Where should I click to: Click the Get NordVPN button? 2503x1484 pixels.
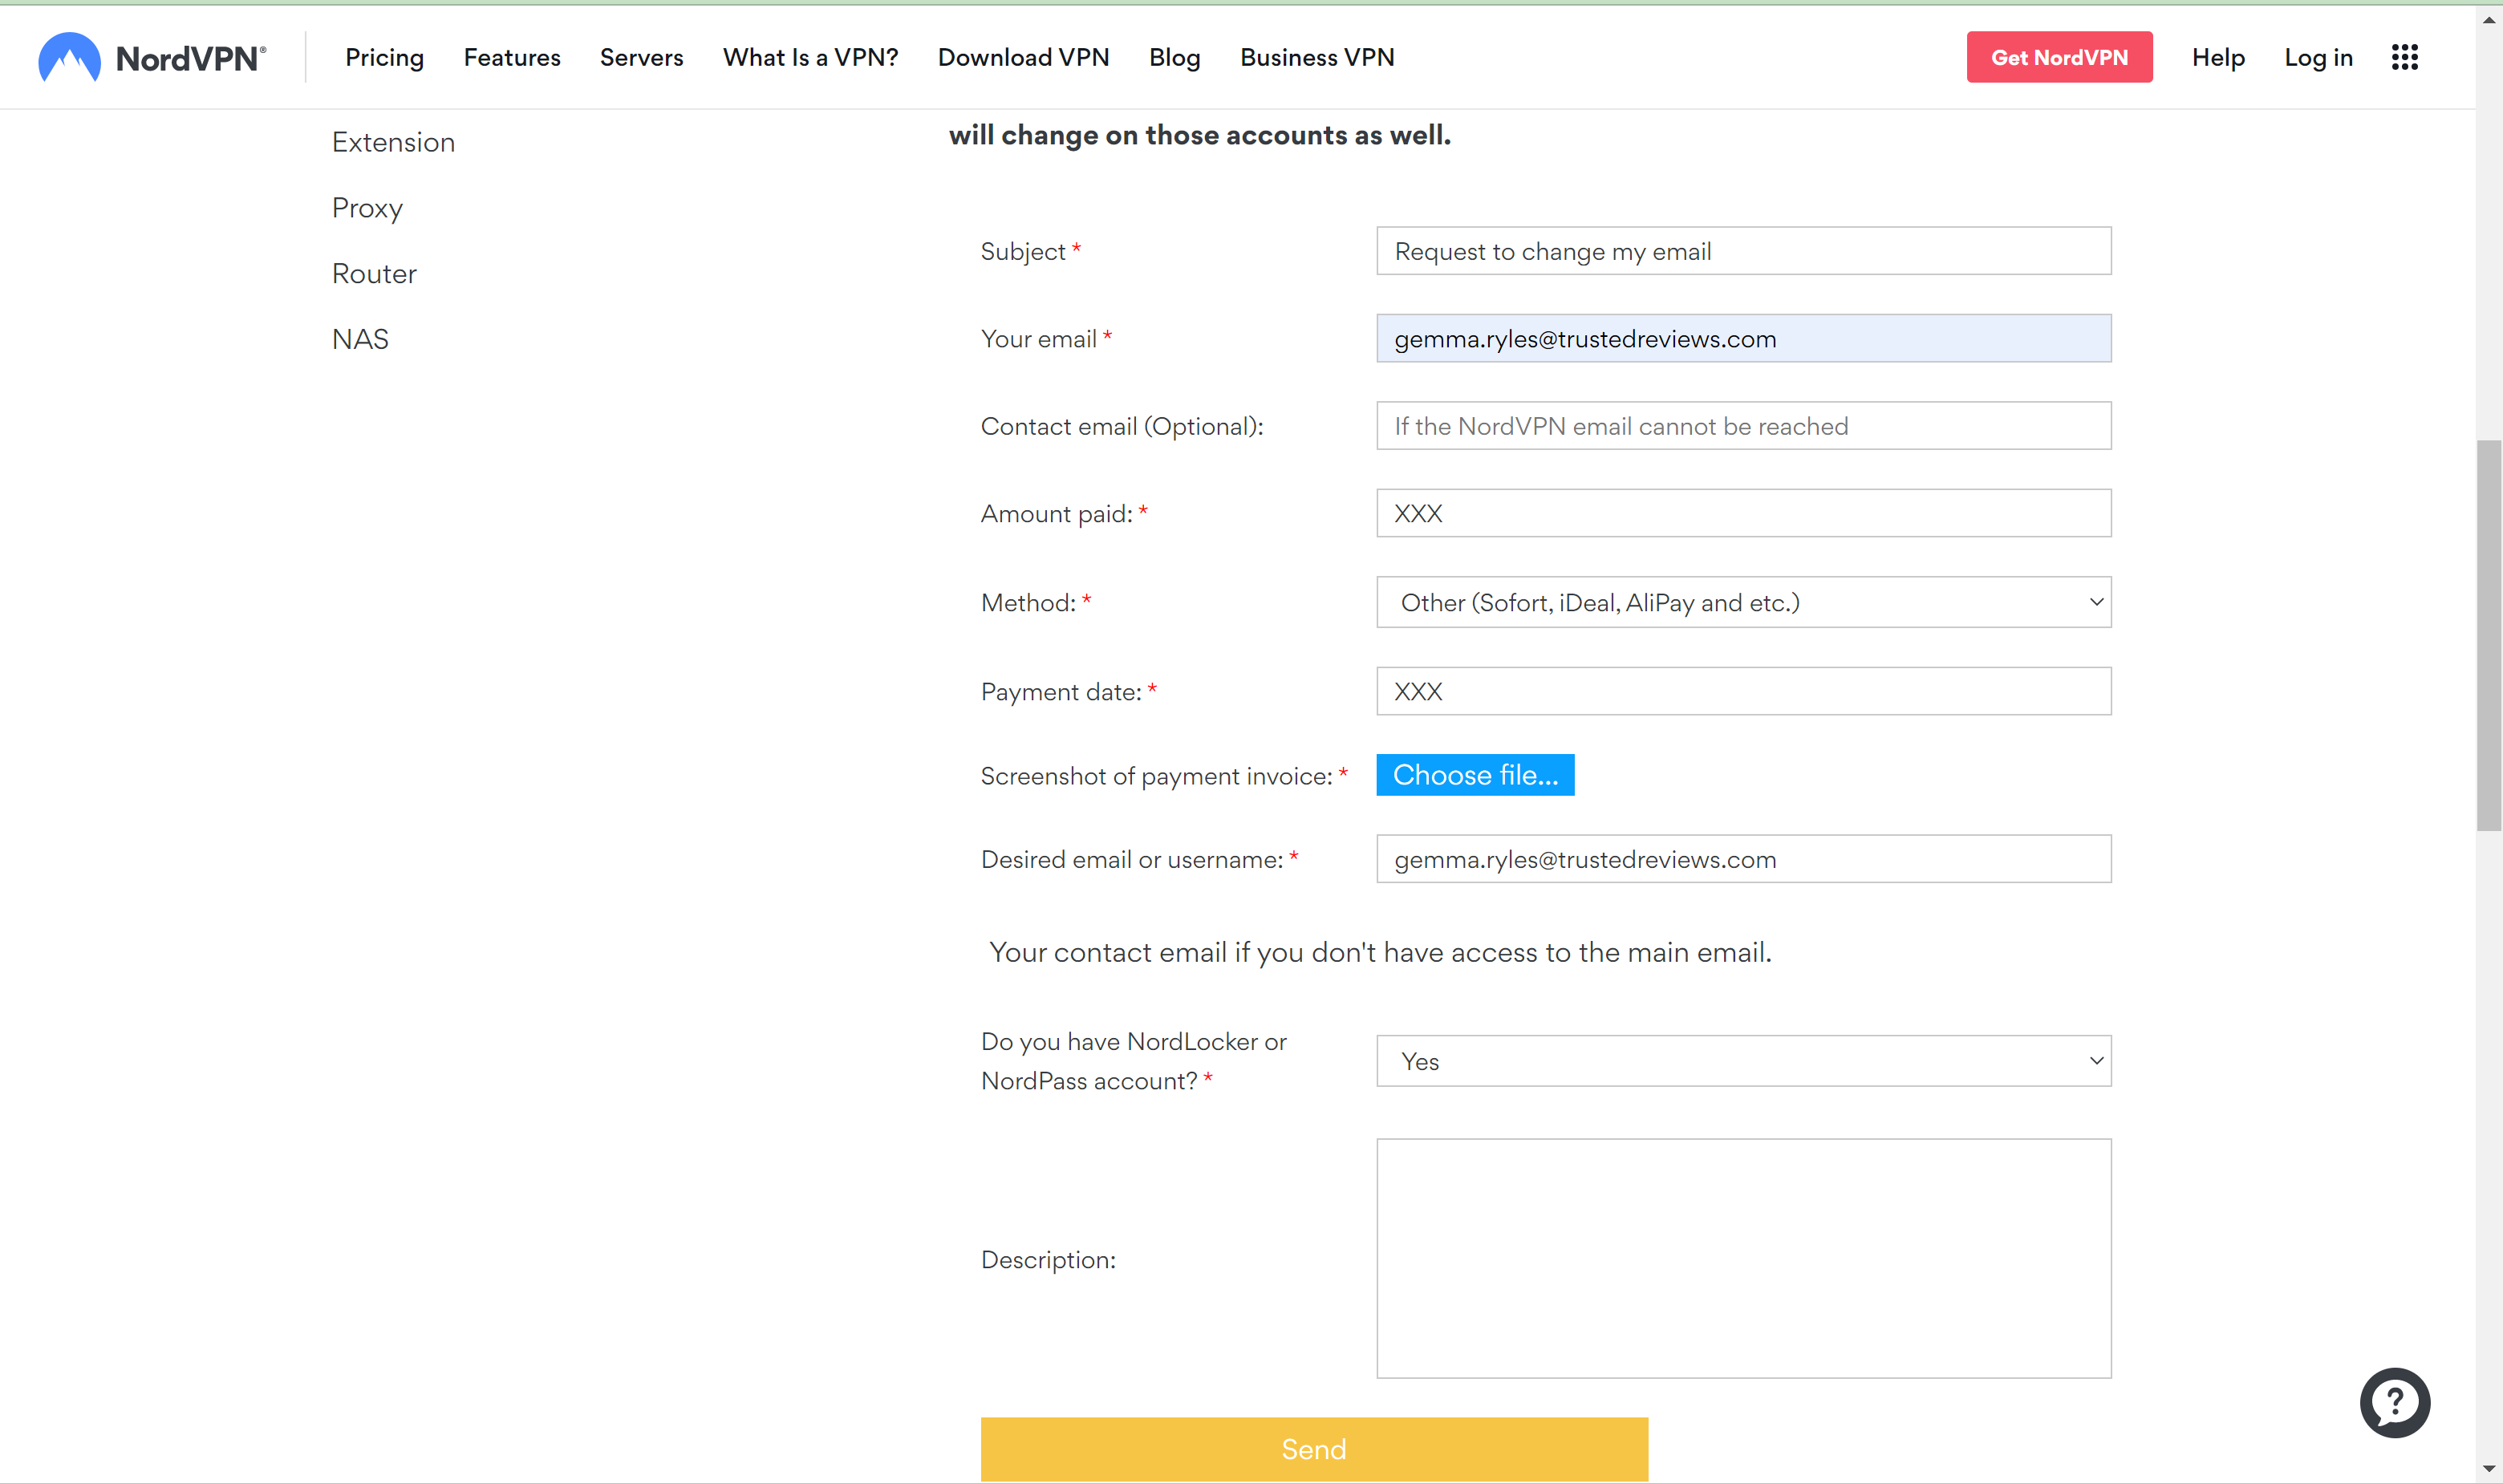point(2060,57)
